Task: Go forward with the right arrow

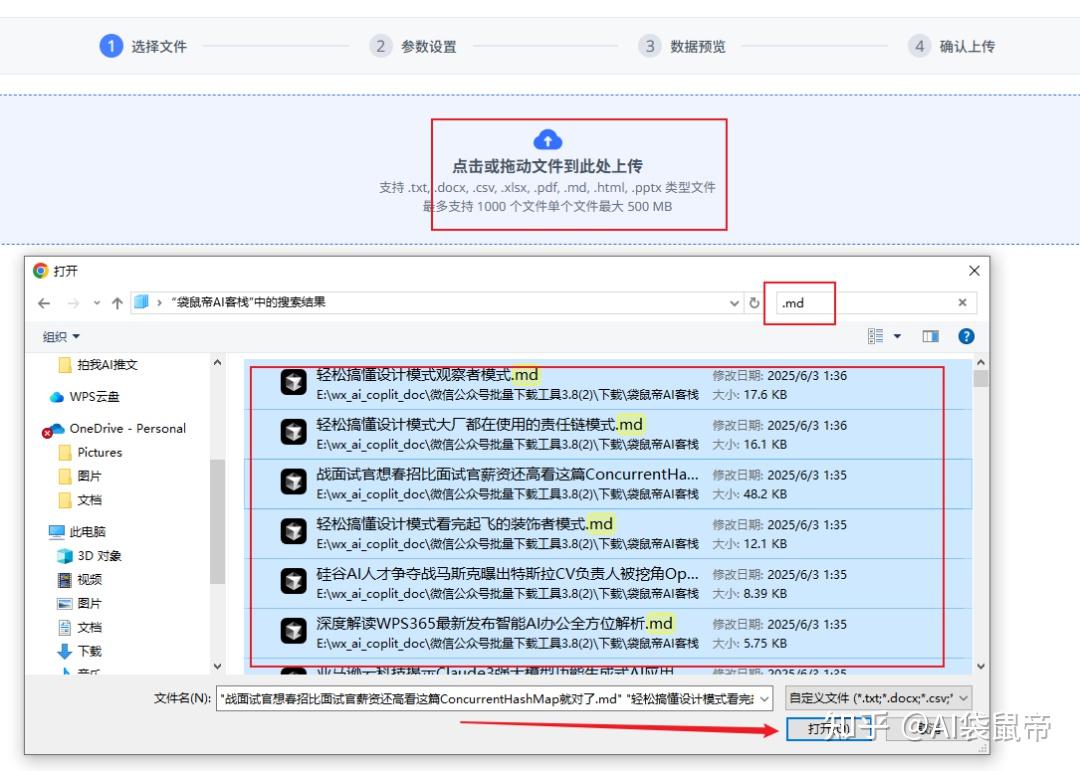Action: click(x=74, y=302)
